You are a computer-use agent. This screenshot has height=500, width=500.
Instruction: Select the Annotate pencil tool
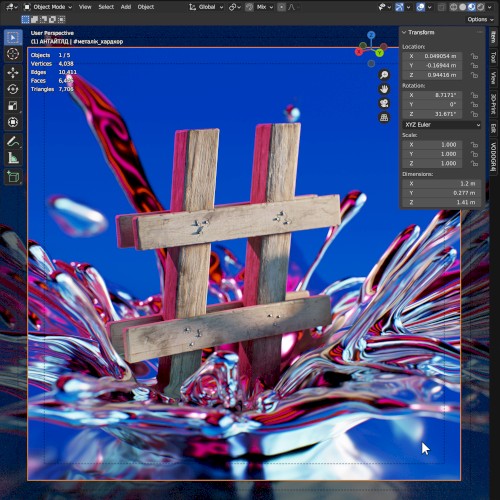[x=13, y=142]
